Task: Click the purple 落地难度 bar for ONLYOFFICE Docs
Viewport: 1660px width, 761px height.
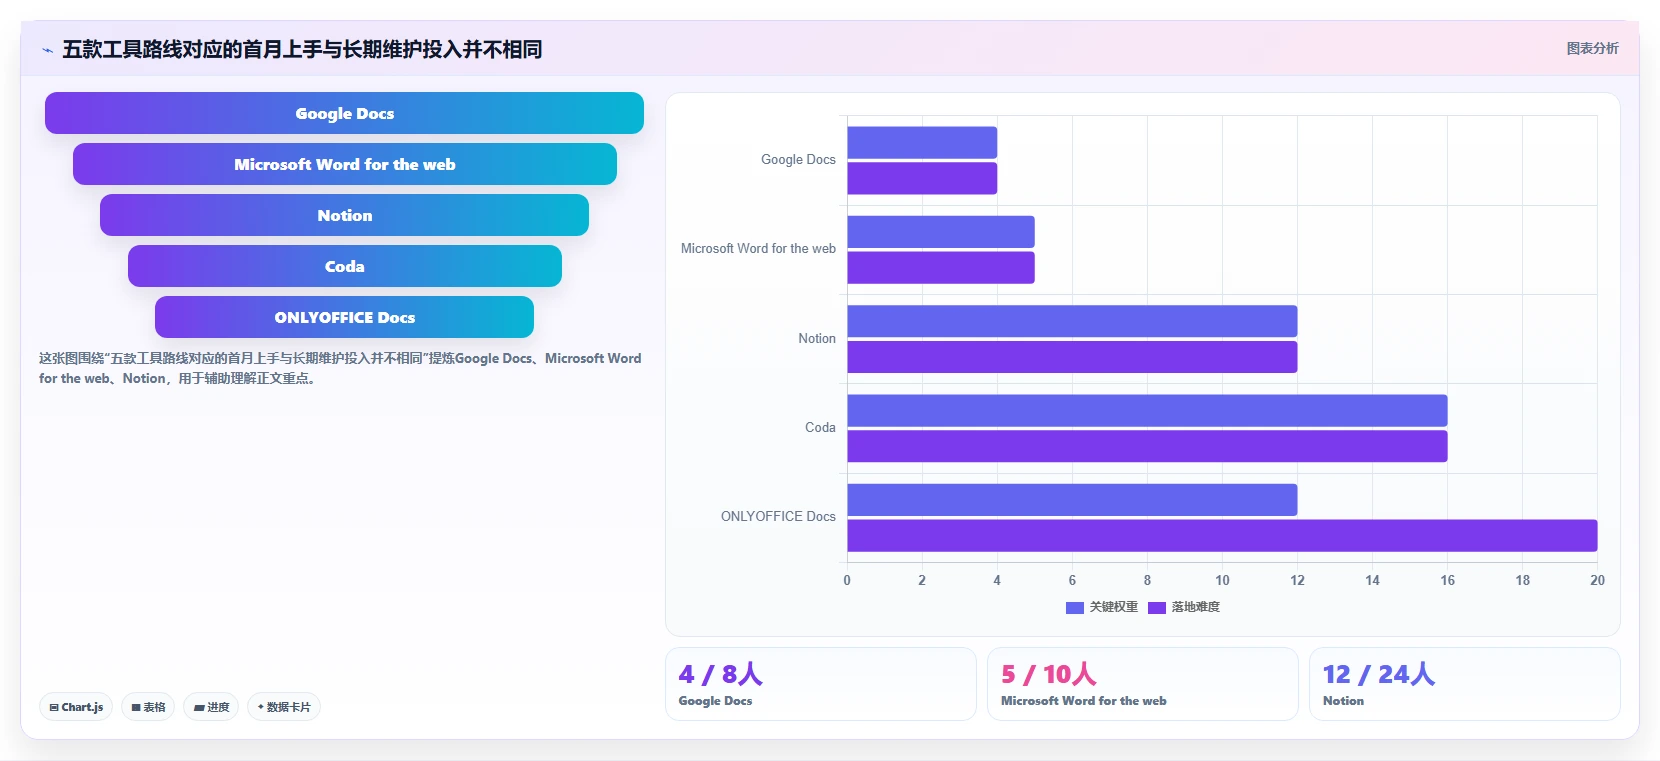Action: (1222, 536)
